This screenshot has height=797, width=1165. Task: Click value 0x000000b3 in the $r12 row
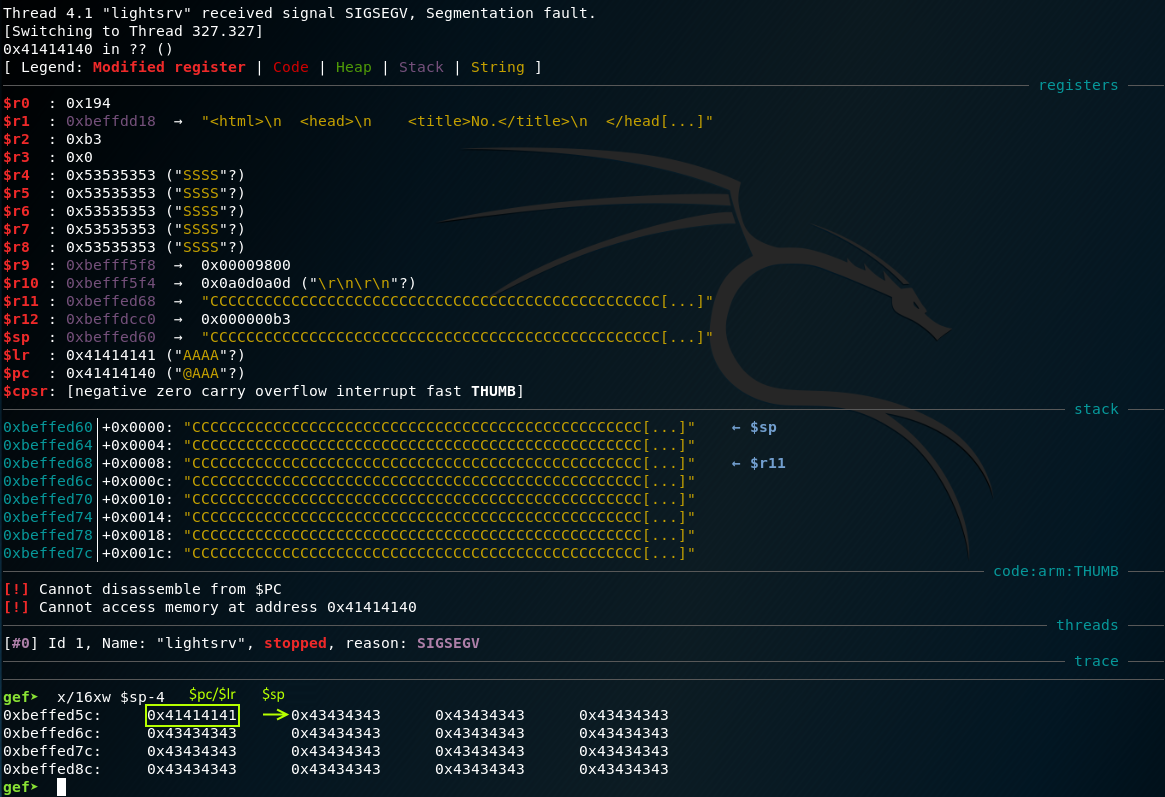tap(246, 319)
